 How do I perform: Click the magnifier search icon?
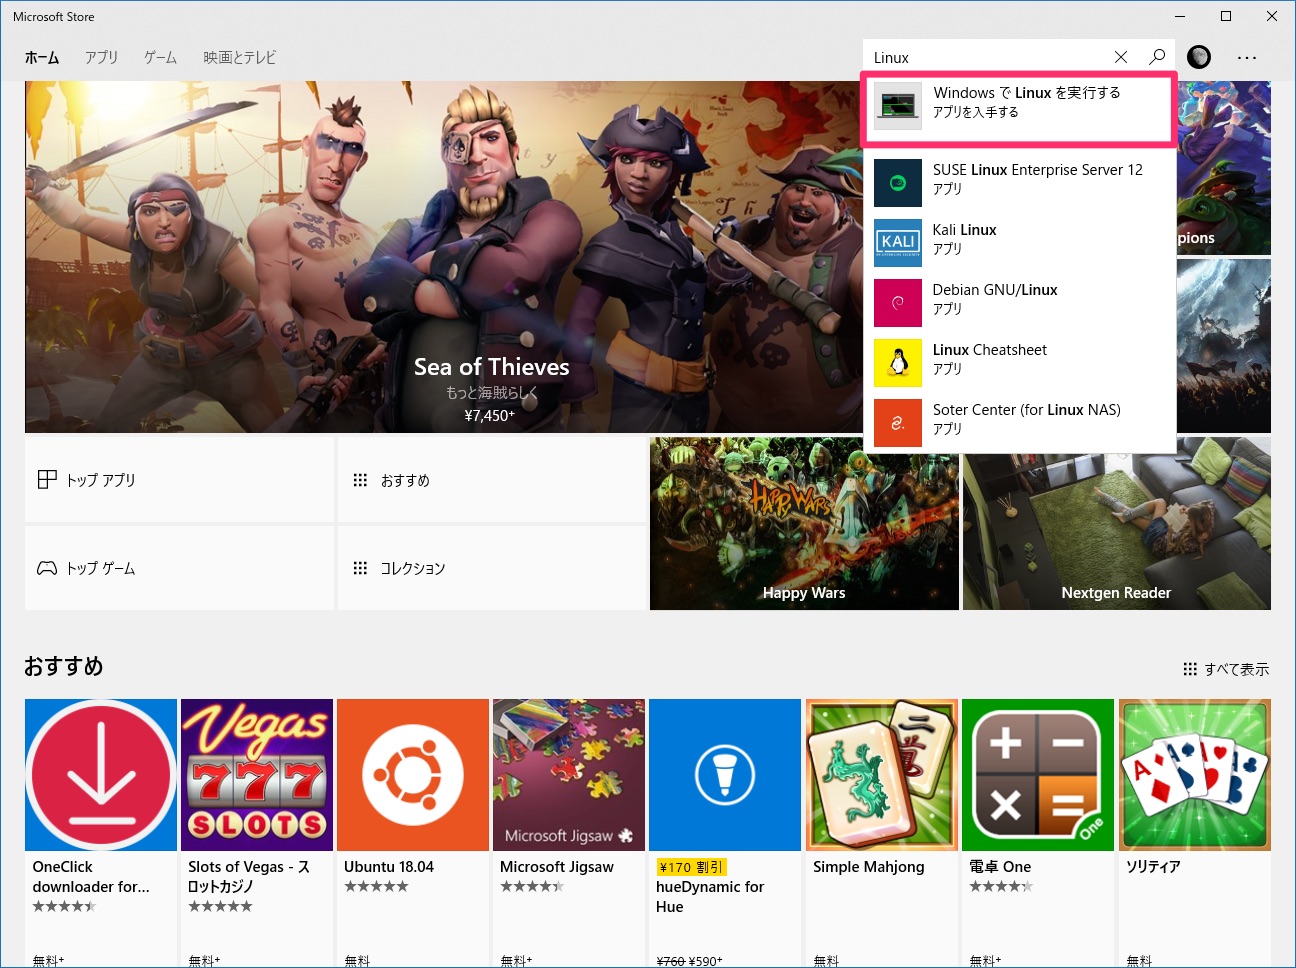tap(1157, 57)
